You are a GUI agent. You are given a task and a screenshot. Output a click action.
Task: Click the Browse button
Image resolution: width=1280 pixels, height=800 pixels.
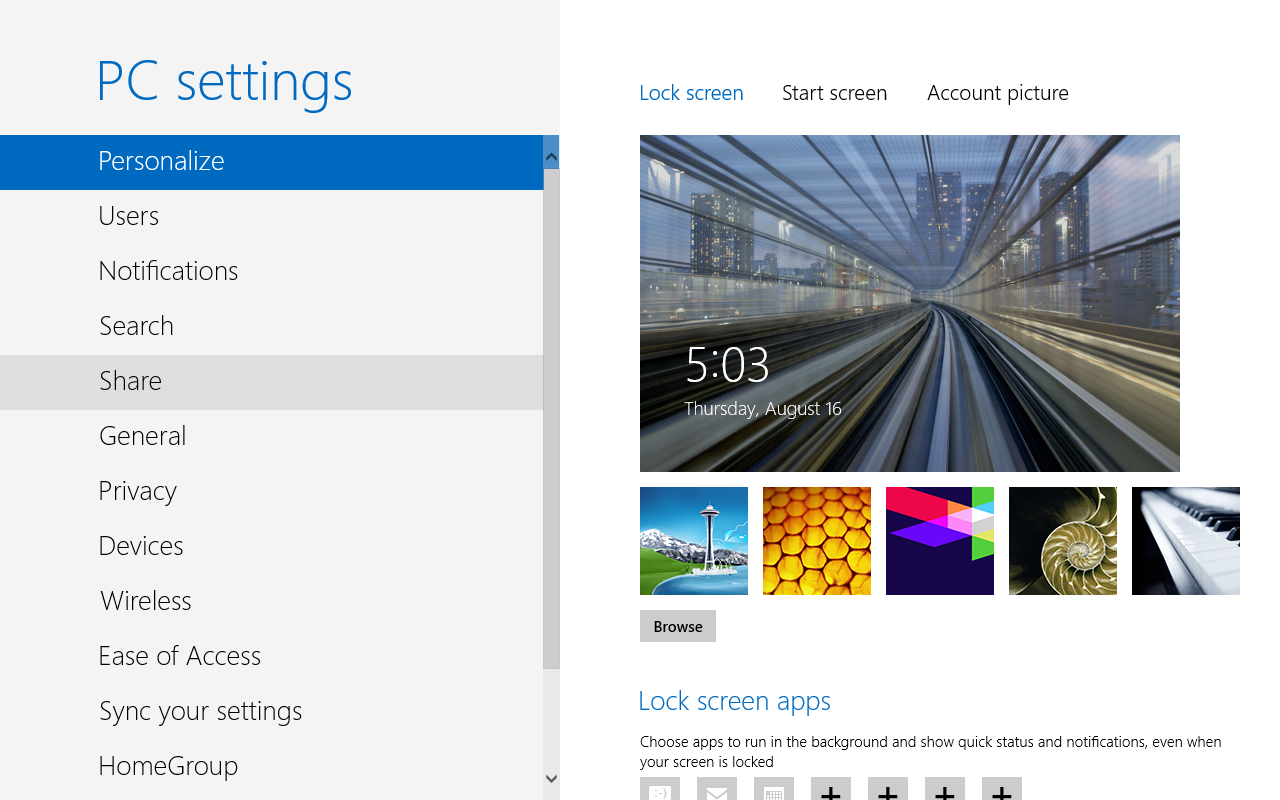click(677, 626)
